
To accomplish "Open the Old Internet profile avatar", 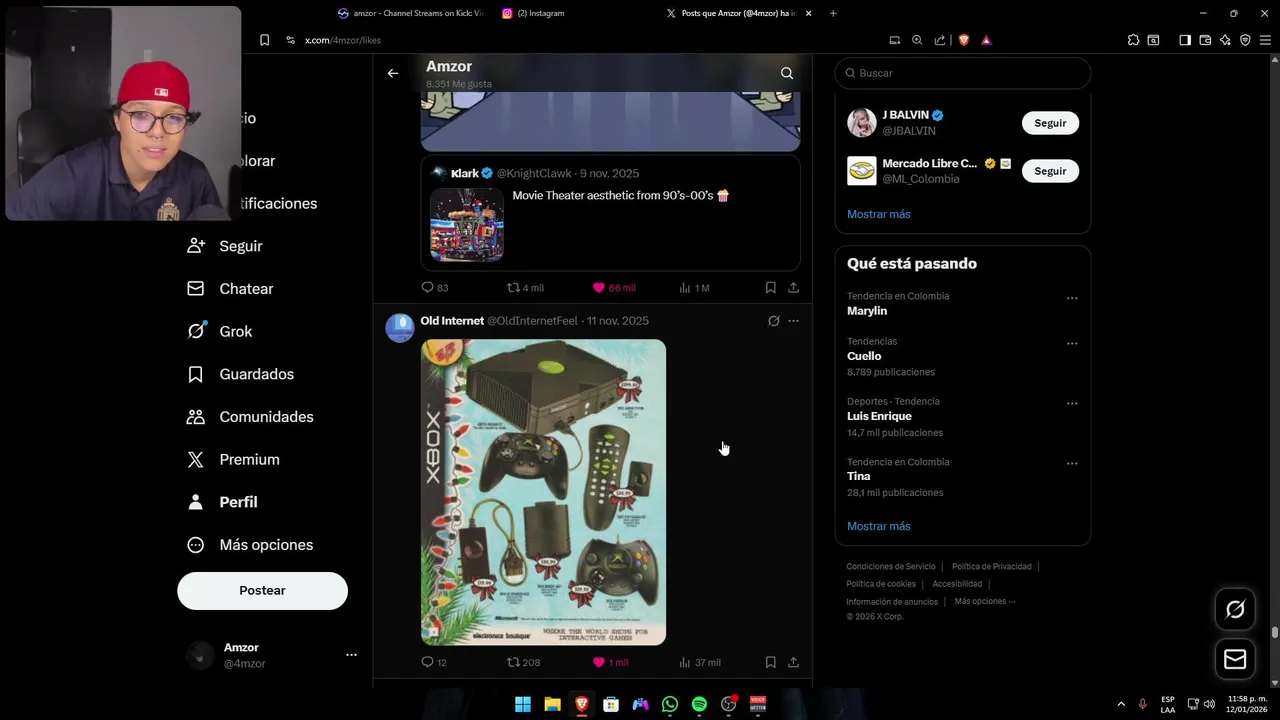I will point(400,328).
